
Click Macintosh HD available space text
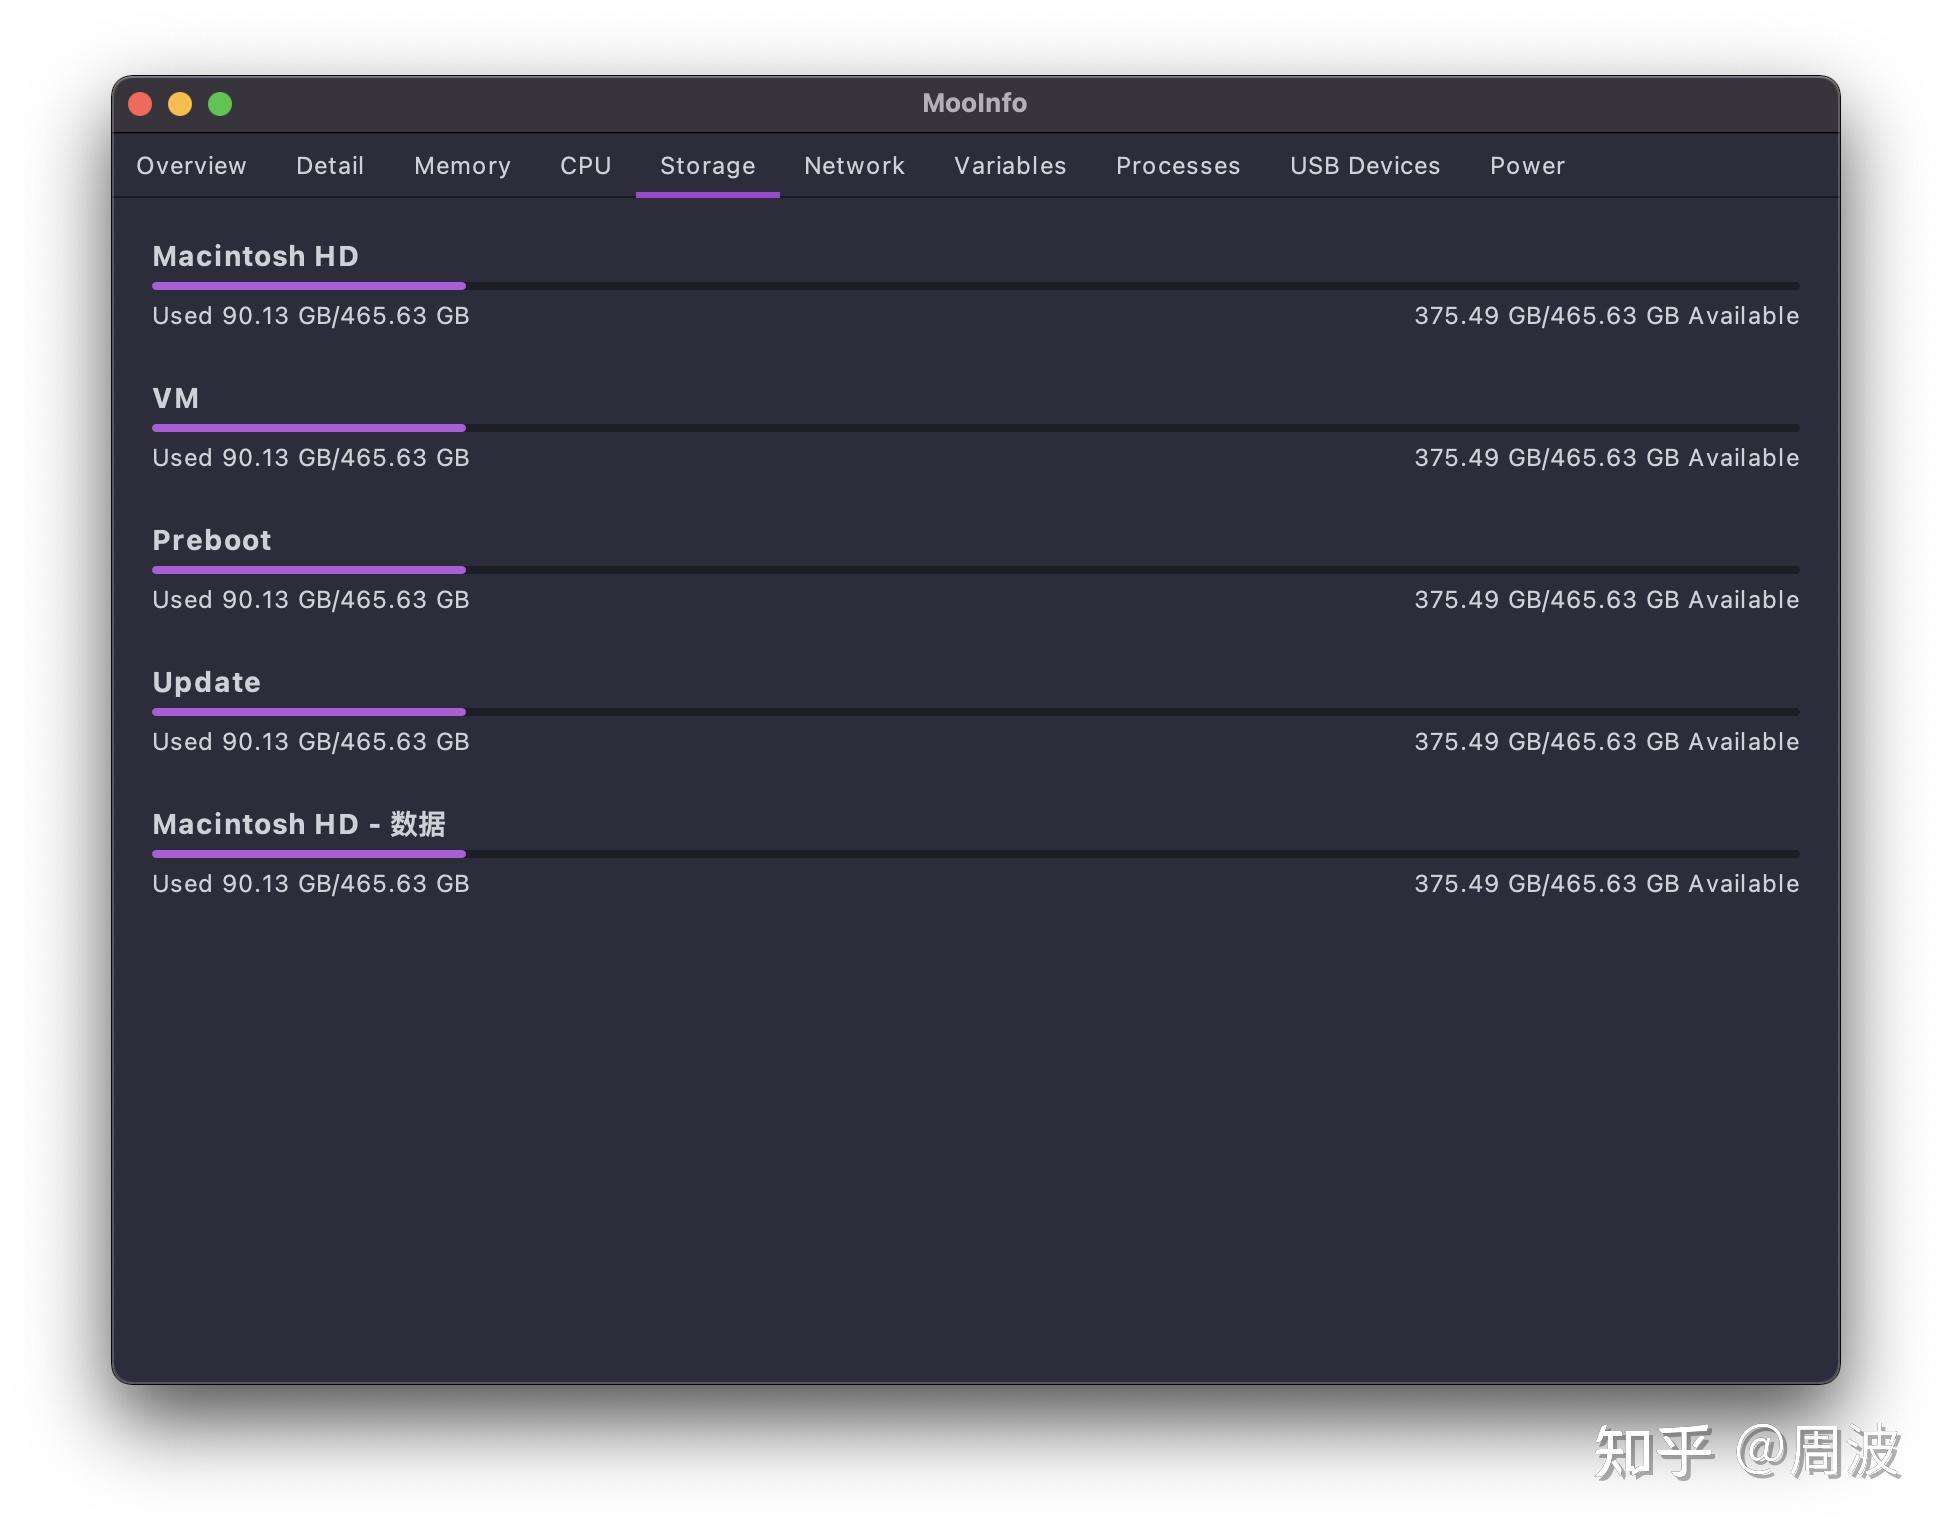click(x=1606, y=316)
